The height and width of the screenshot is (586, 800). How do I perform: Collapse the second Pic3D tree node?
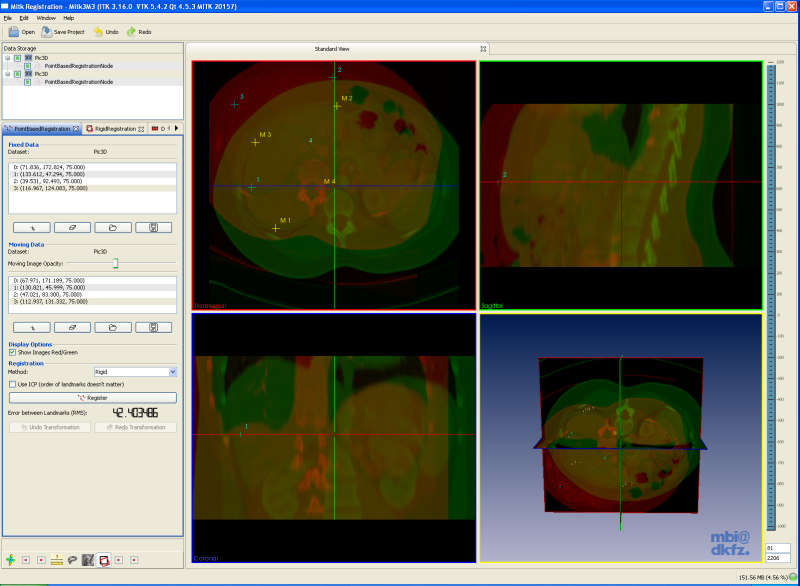(x=8, y=74)
